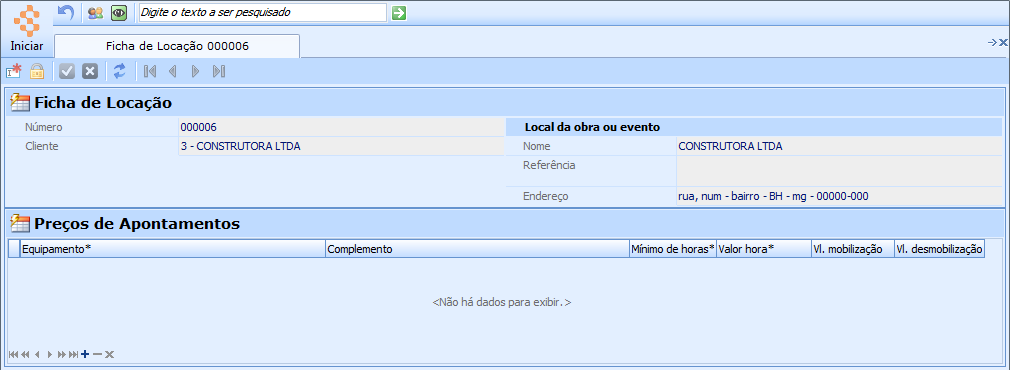Viewport: 1010px width, 370px height.
Task: Go to the last record in toolbar
Action: tap(218, 71)
